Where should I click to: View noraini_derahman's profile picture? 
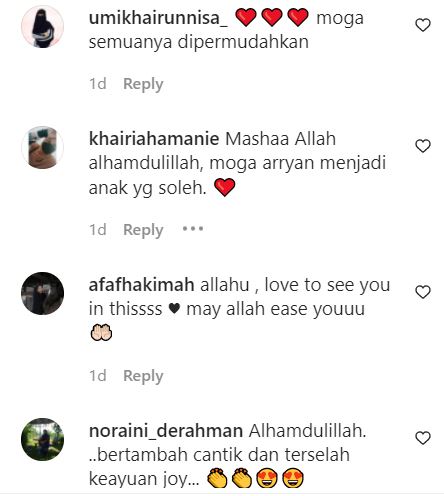click(42, 439)
